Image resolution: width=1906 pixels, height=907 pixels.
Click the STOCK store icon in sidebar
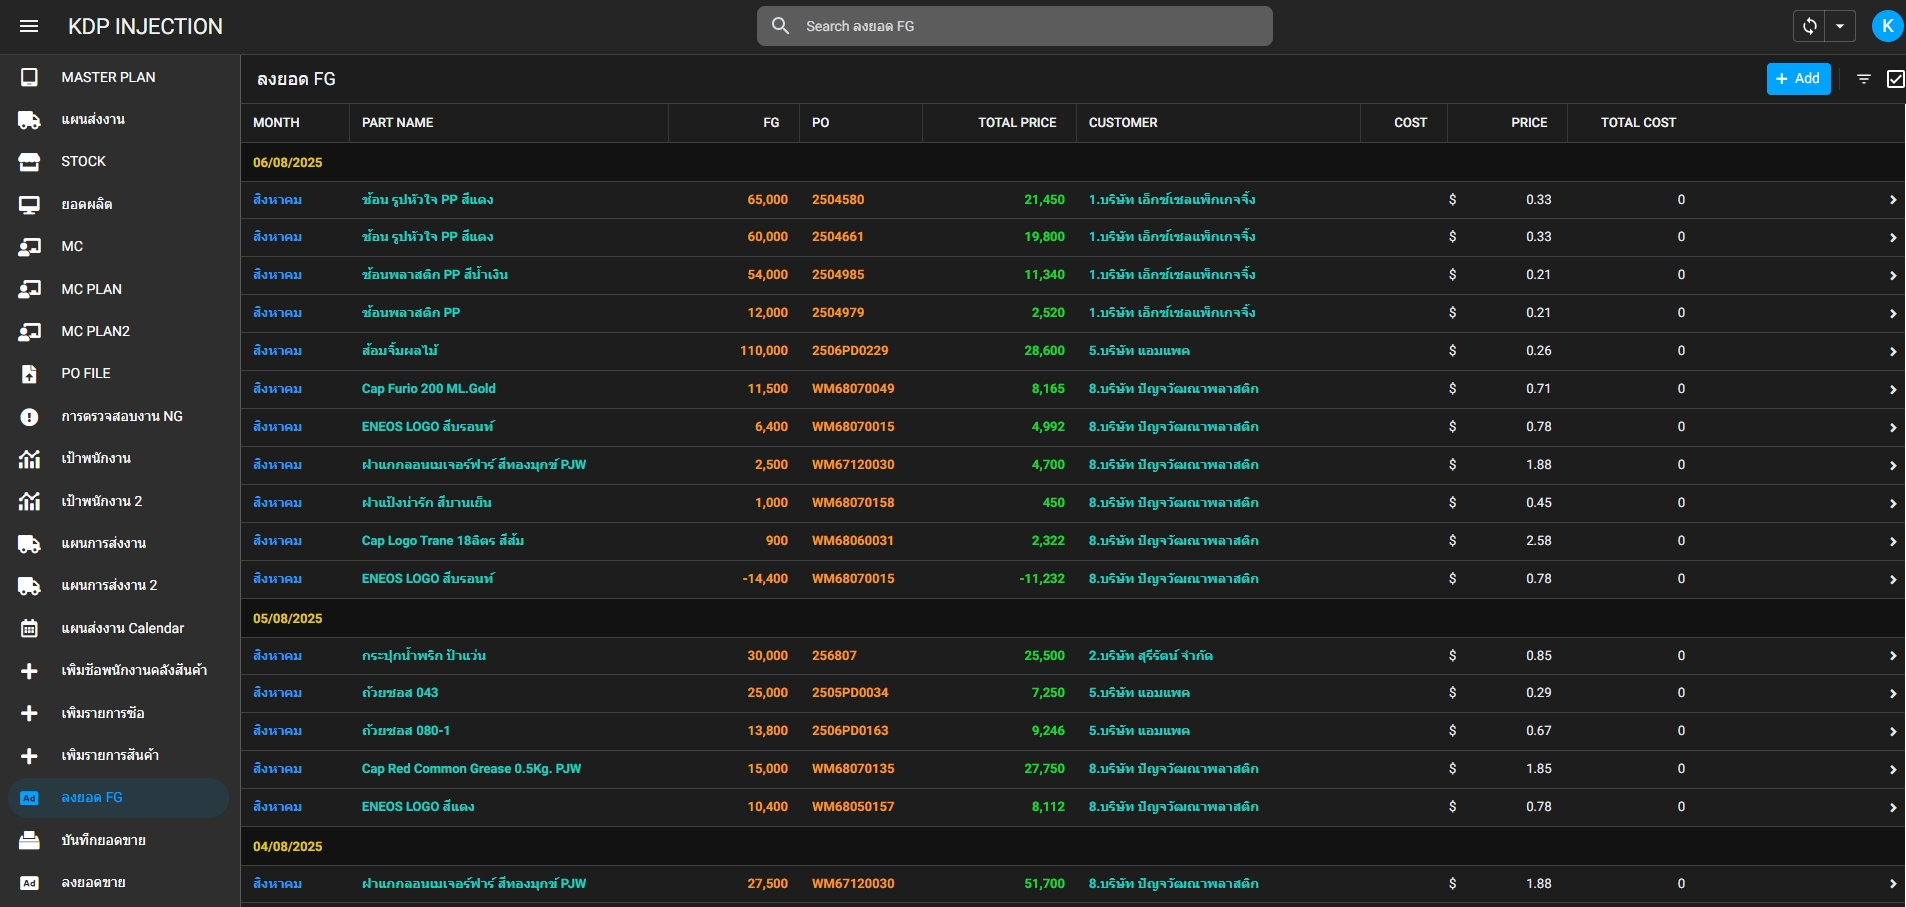coord(29,162)
